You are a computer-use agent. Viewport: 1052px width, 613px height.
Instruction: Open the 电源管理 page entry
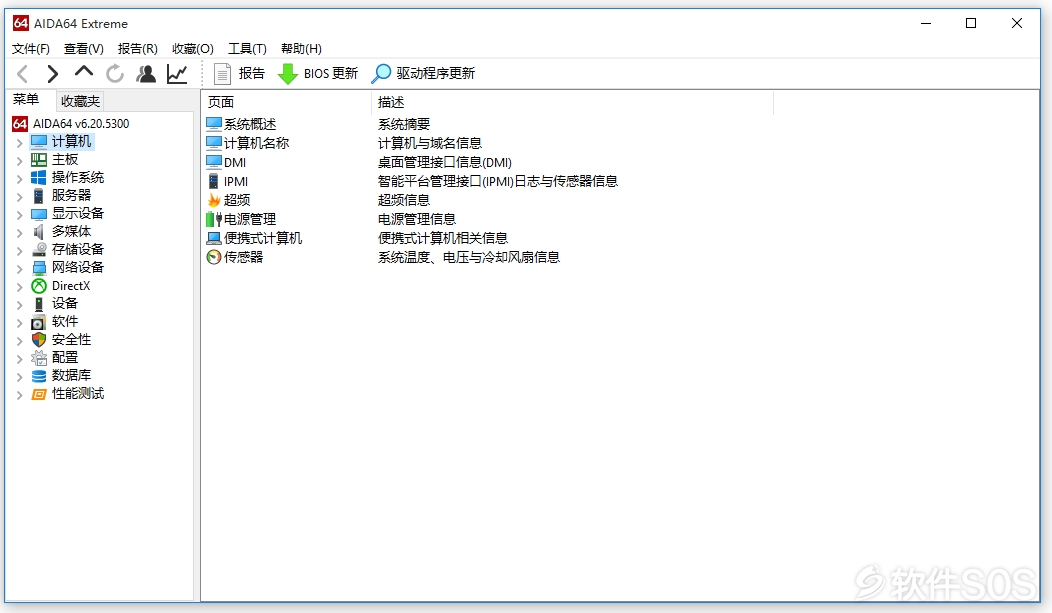(242, 219)
